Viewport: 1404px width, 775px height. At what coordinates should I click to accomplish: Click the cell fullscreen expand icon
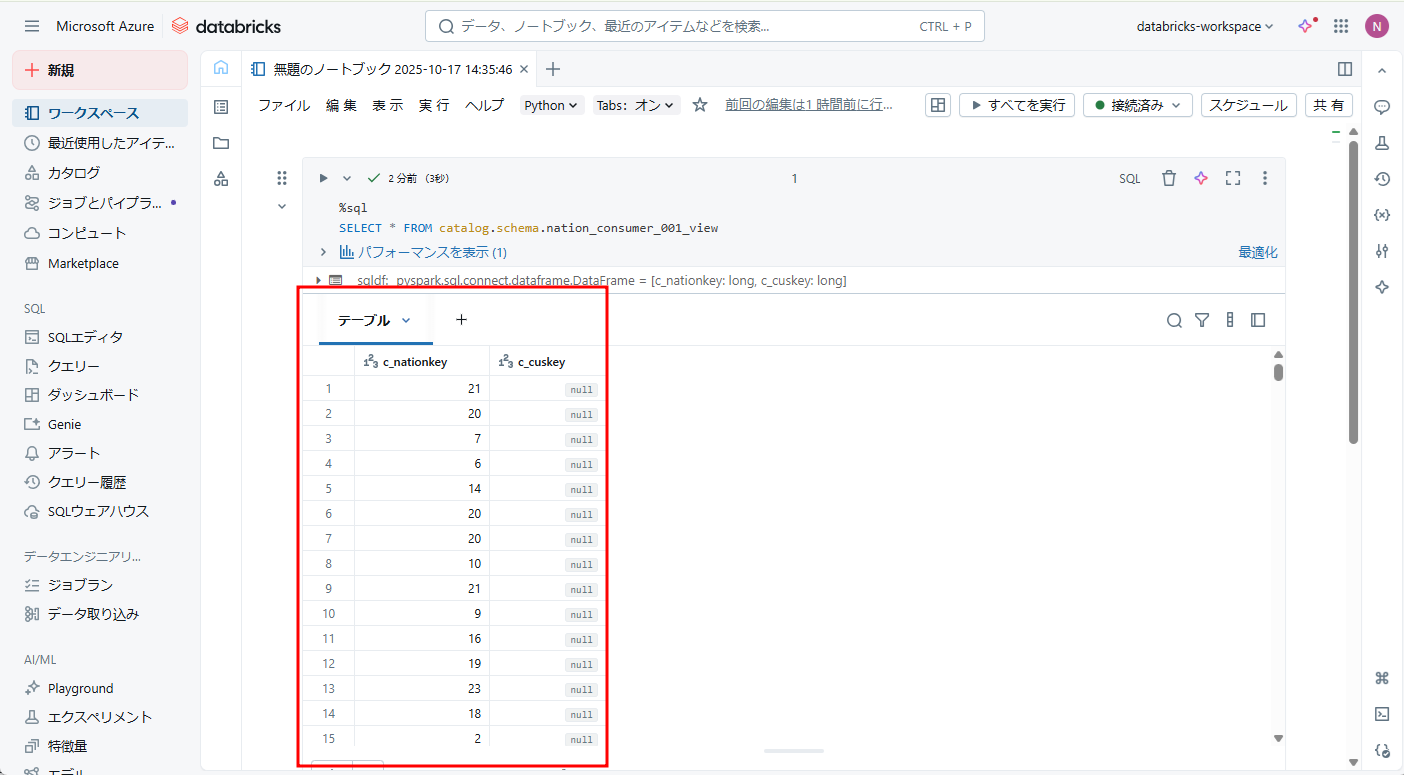[1233, 178]
